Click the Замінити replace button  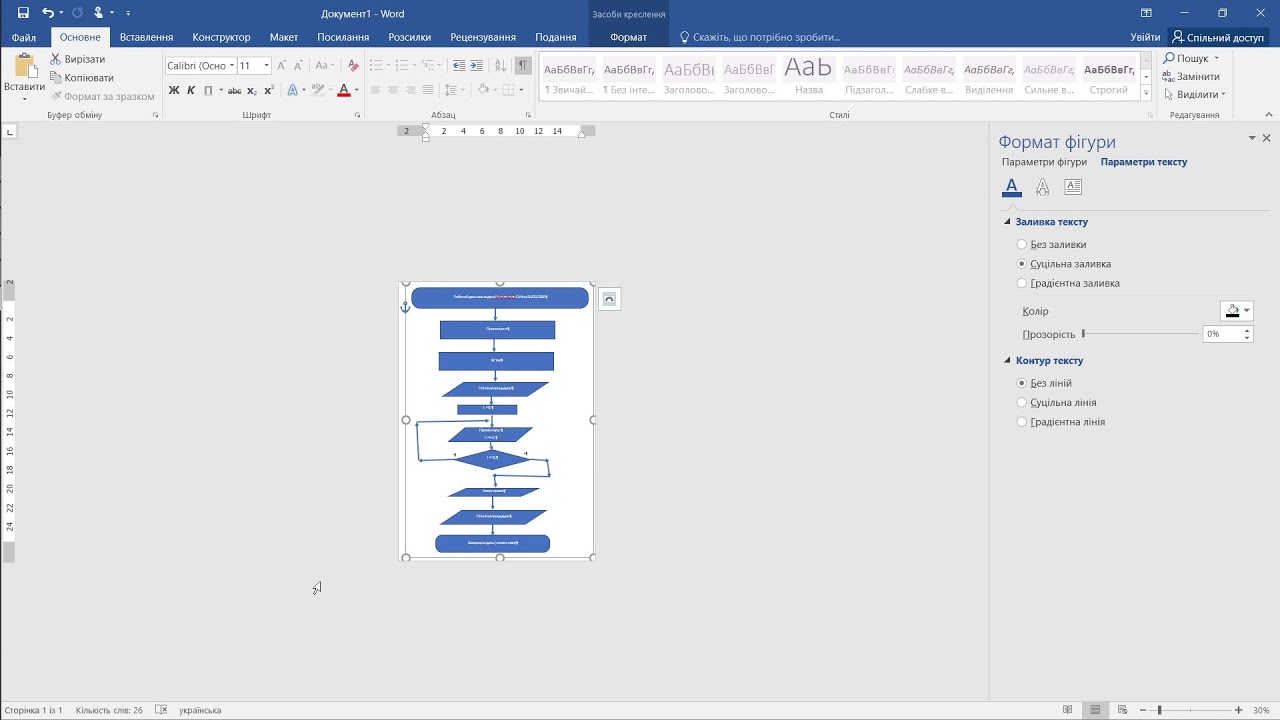click(x=1191, y=77)
